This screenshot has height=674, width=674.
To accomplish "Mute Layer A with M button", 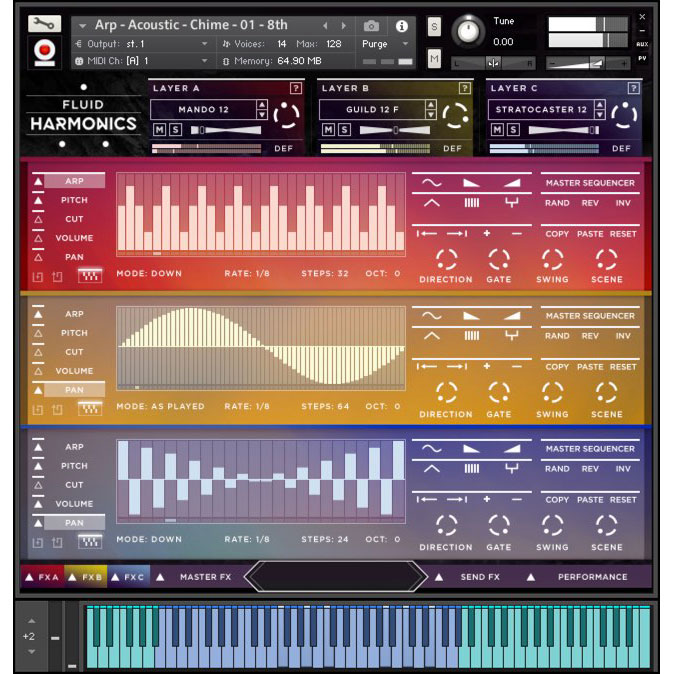I will click(159, 129).
